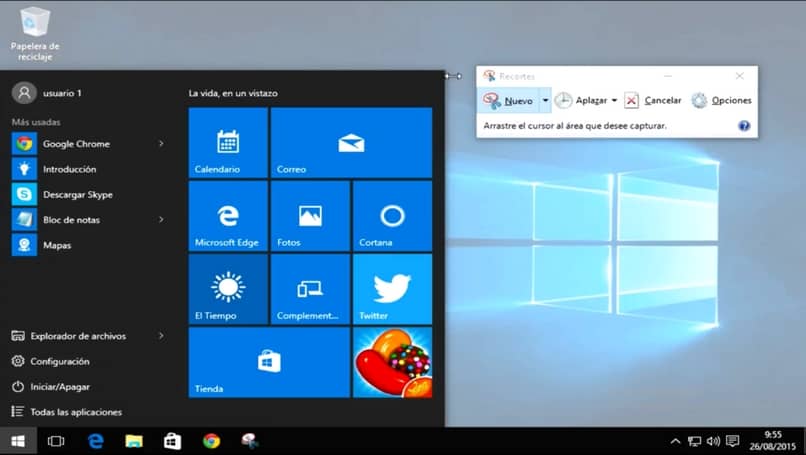
Task: Click Cancelar in Recortes window
Action: point(653,100)
